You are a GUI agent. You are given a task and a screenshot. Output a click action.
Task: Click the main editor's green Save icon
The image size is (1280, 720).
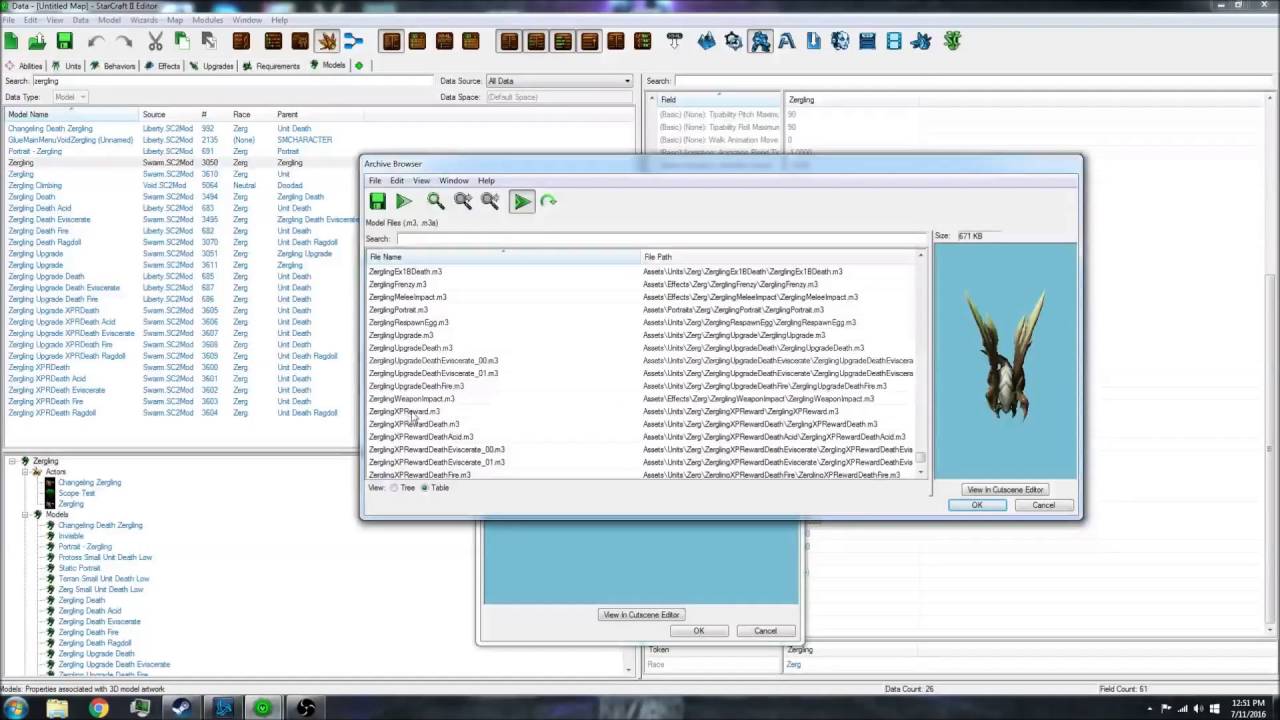[64, 41]
